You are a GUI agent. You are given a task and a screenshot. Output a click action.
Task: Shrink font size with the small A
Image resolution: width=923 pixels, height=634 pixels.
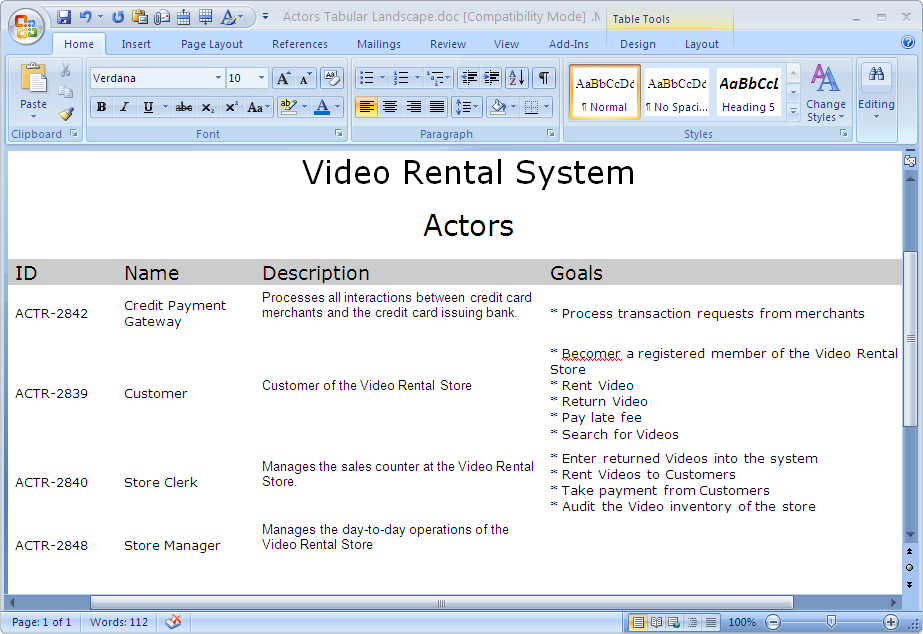tap(305, 78)
